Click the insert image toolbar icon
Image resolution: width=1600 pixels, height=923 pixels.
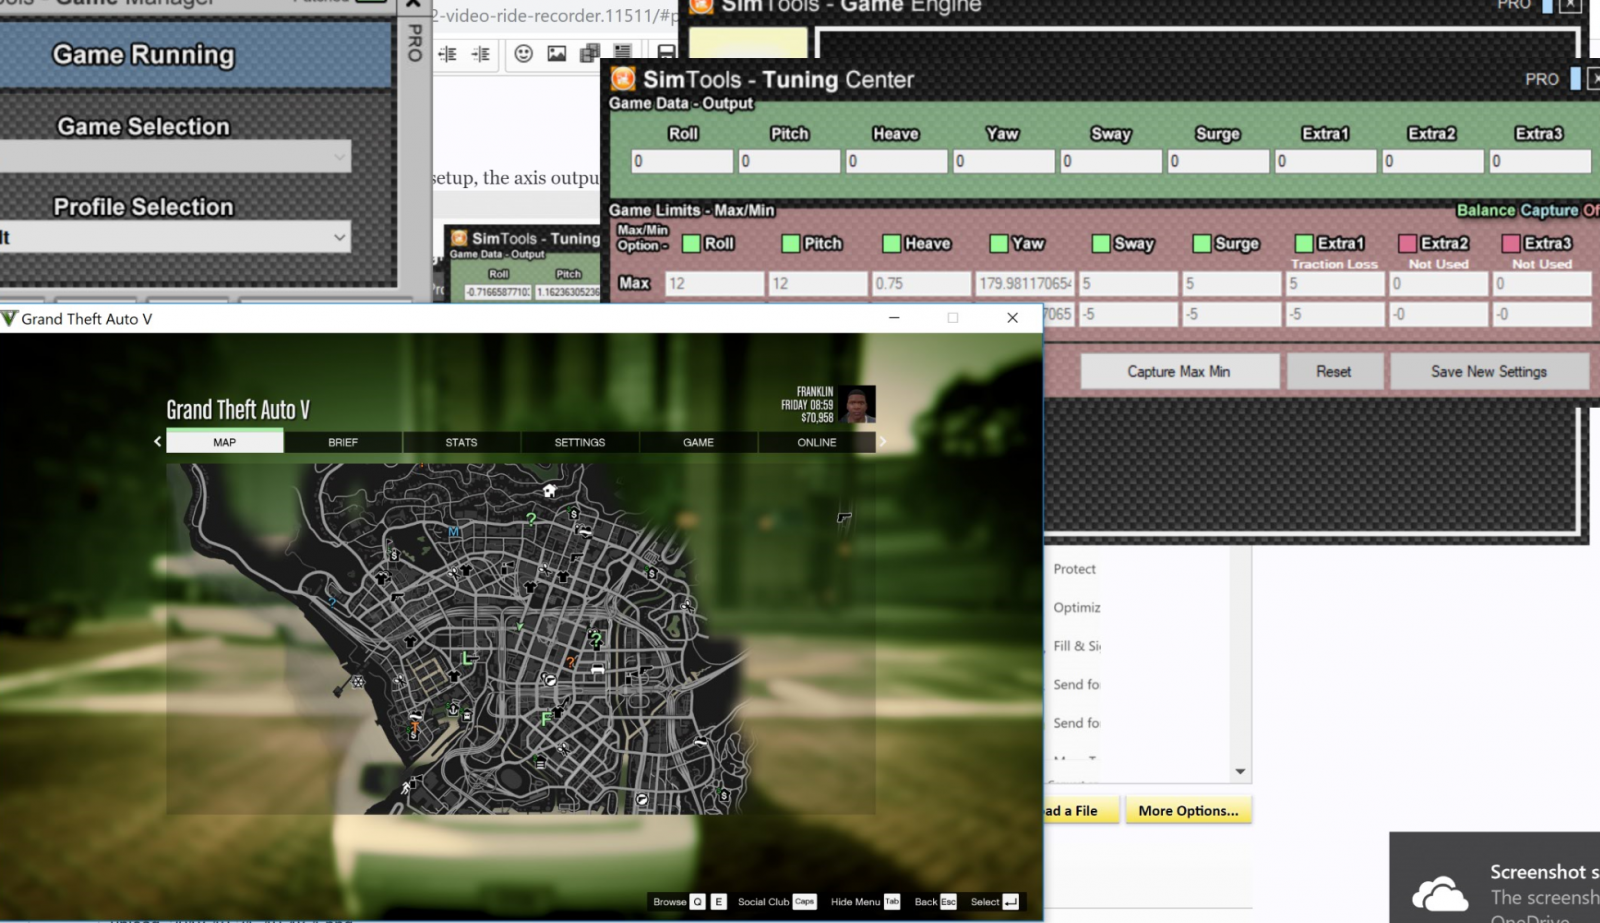(557, 54)
